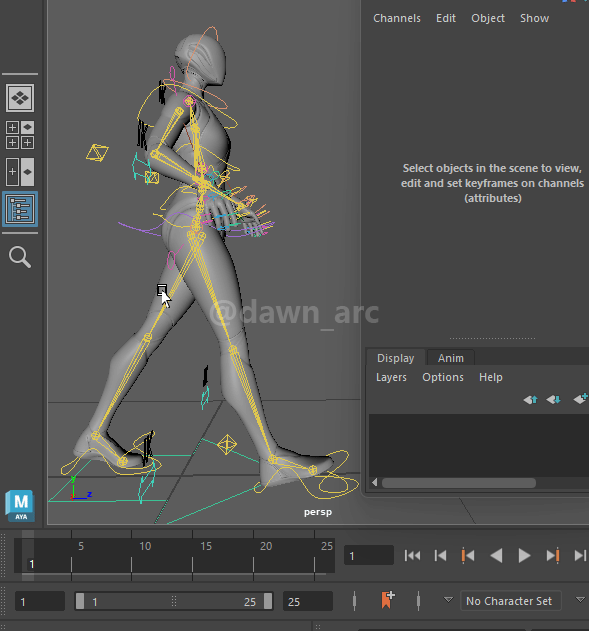Jump to previous keyframe
589x631 pixels.
468,556
